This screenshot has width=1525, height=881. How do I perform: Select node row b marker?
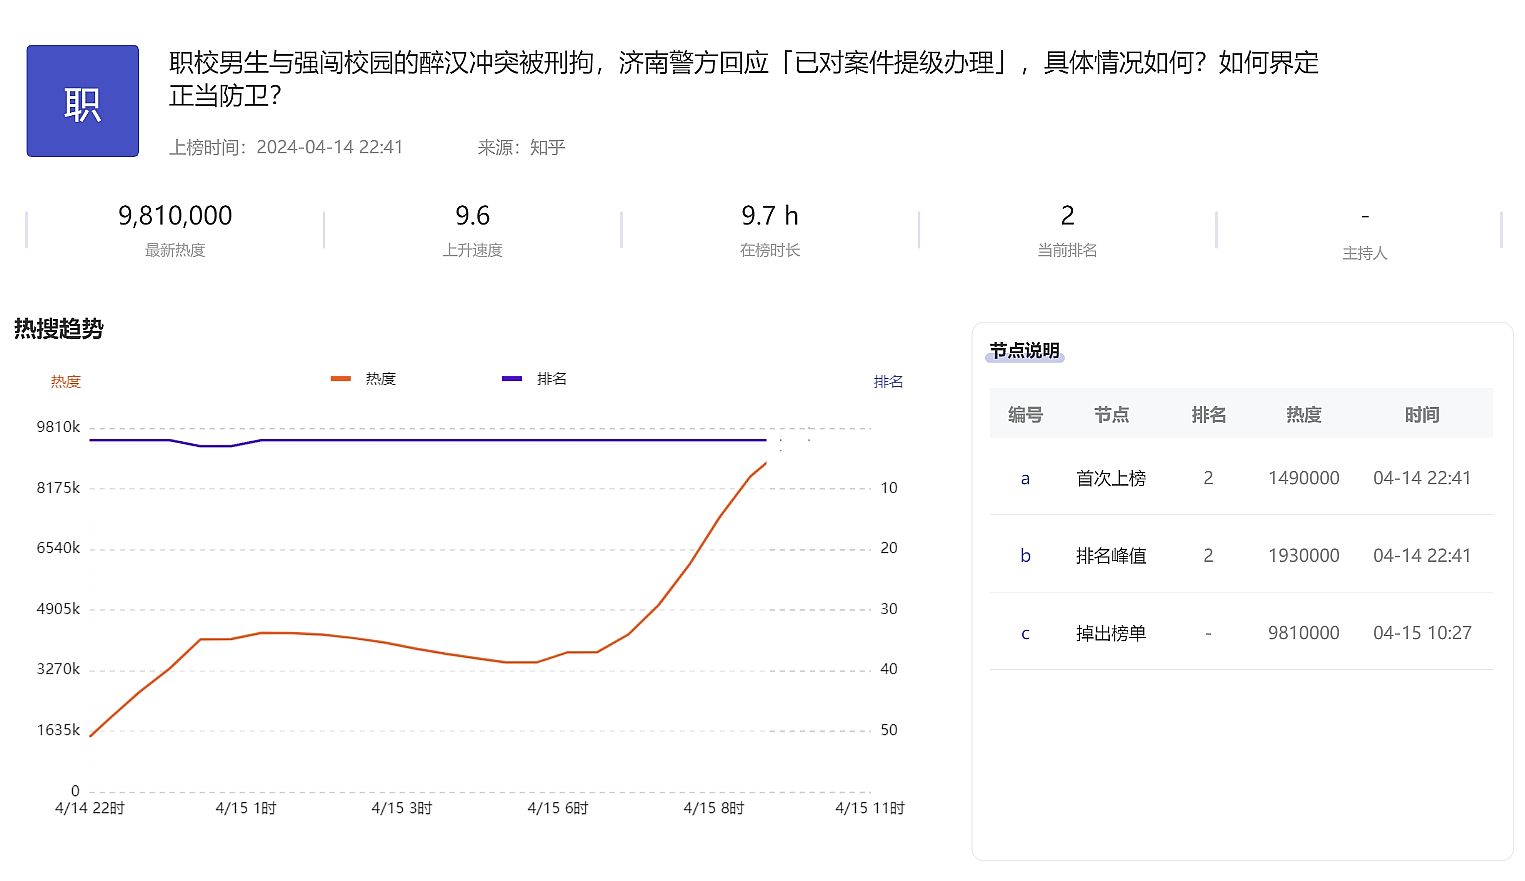(1025, 556)
